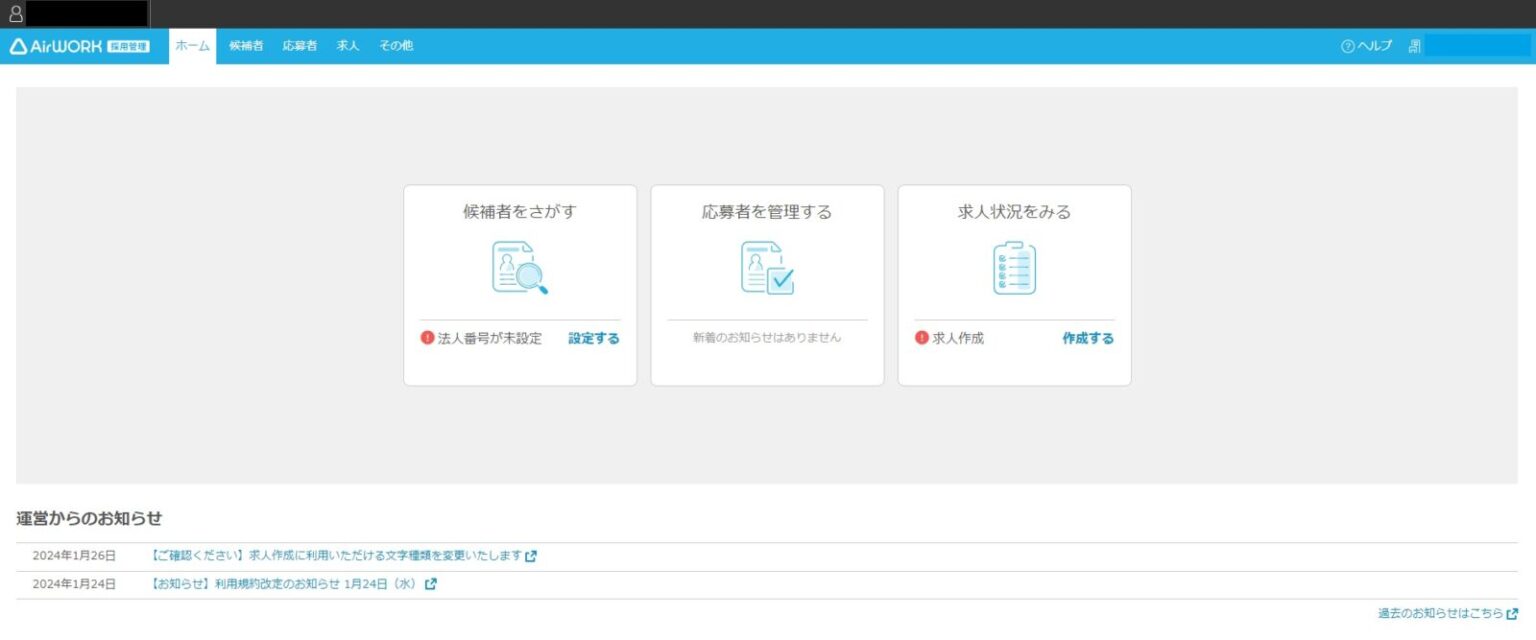Image resolution: width=1536 pixels, height=640 pixels.
Task: Open the その他 menu
Action: point(395,45)
